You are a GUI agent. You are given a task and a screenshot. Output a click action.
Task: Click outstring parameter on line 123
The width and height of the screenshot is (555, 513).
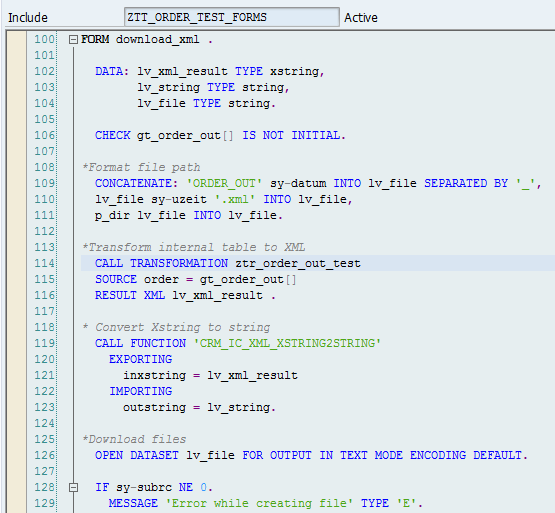pyautogui.click(x=154, y=407)
